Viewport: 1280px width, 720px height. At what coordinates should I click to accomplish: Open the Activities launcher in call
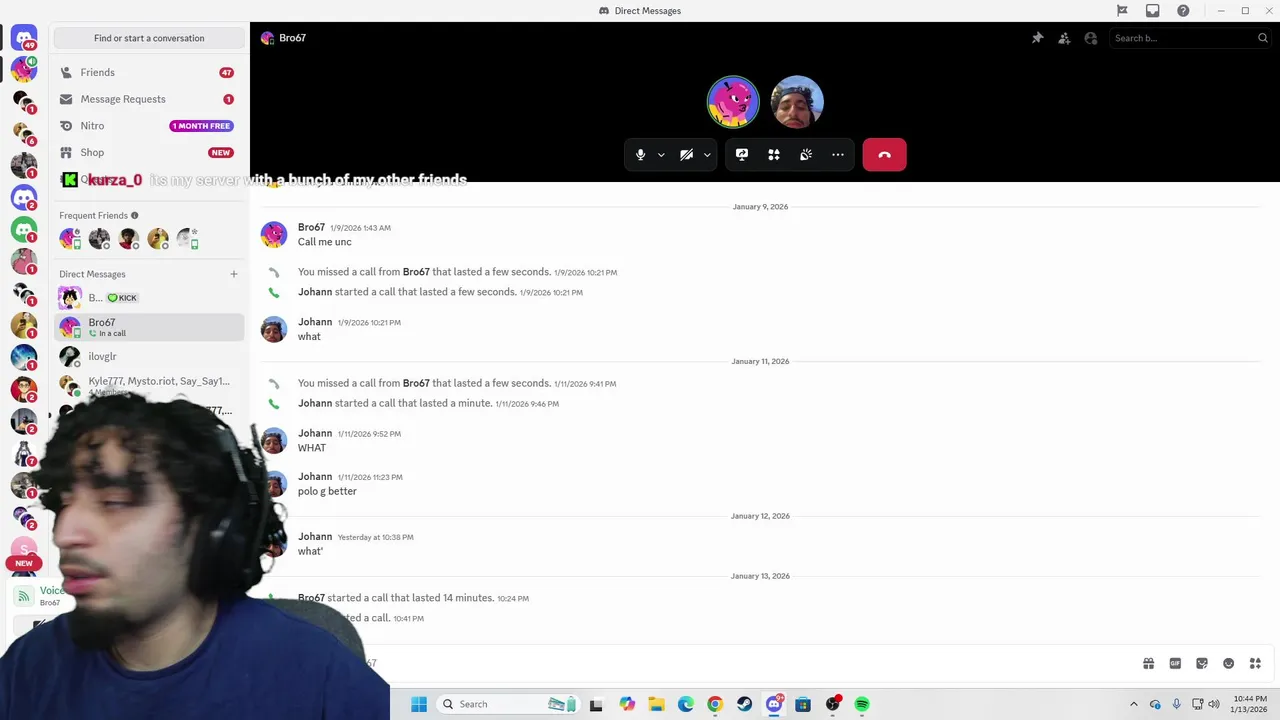tap(774, 155)
